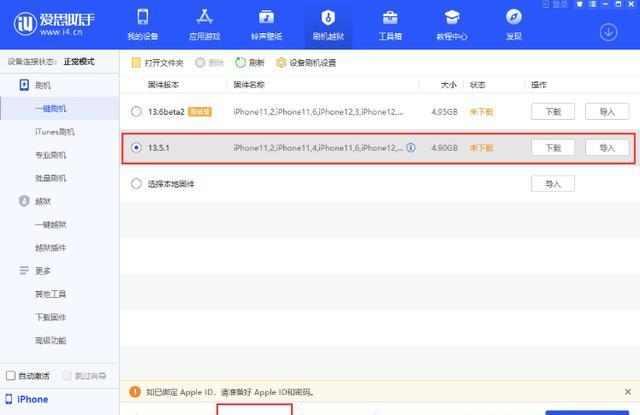Toggle the 跳过向导 checkbox
This screenshot has width=640, height=415.
[67, 375]
